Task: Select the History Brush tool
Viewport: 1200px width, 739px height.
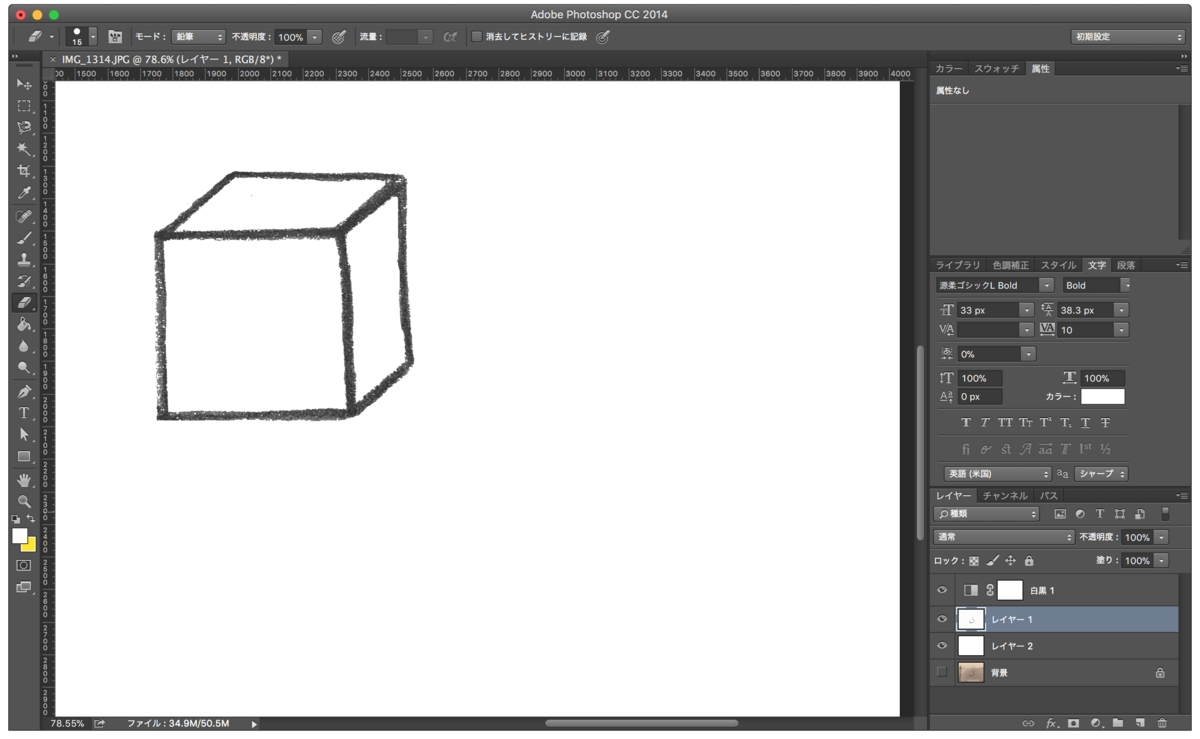Action: point(24,281)
